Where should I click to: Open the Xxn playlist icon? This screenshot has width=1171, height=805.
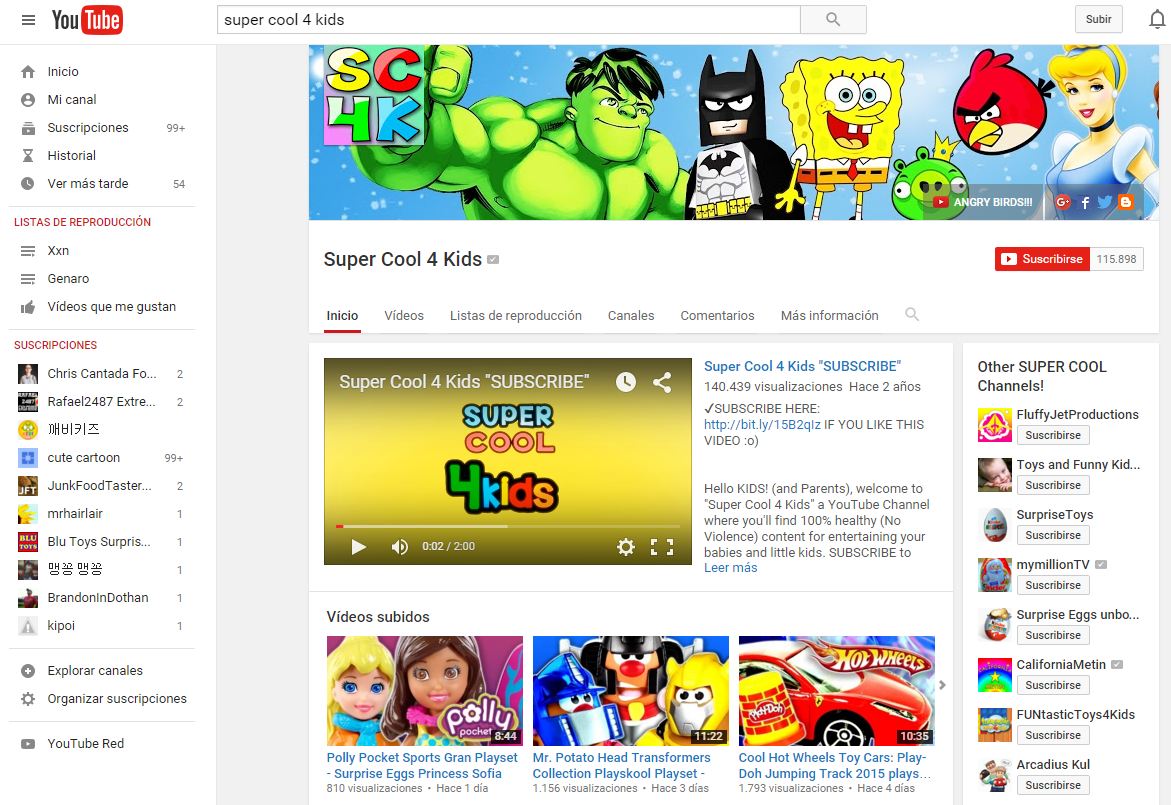pos(28,251)
